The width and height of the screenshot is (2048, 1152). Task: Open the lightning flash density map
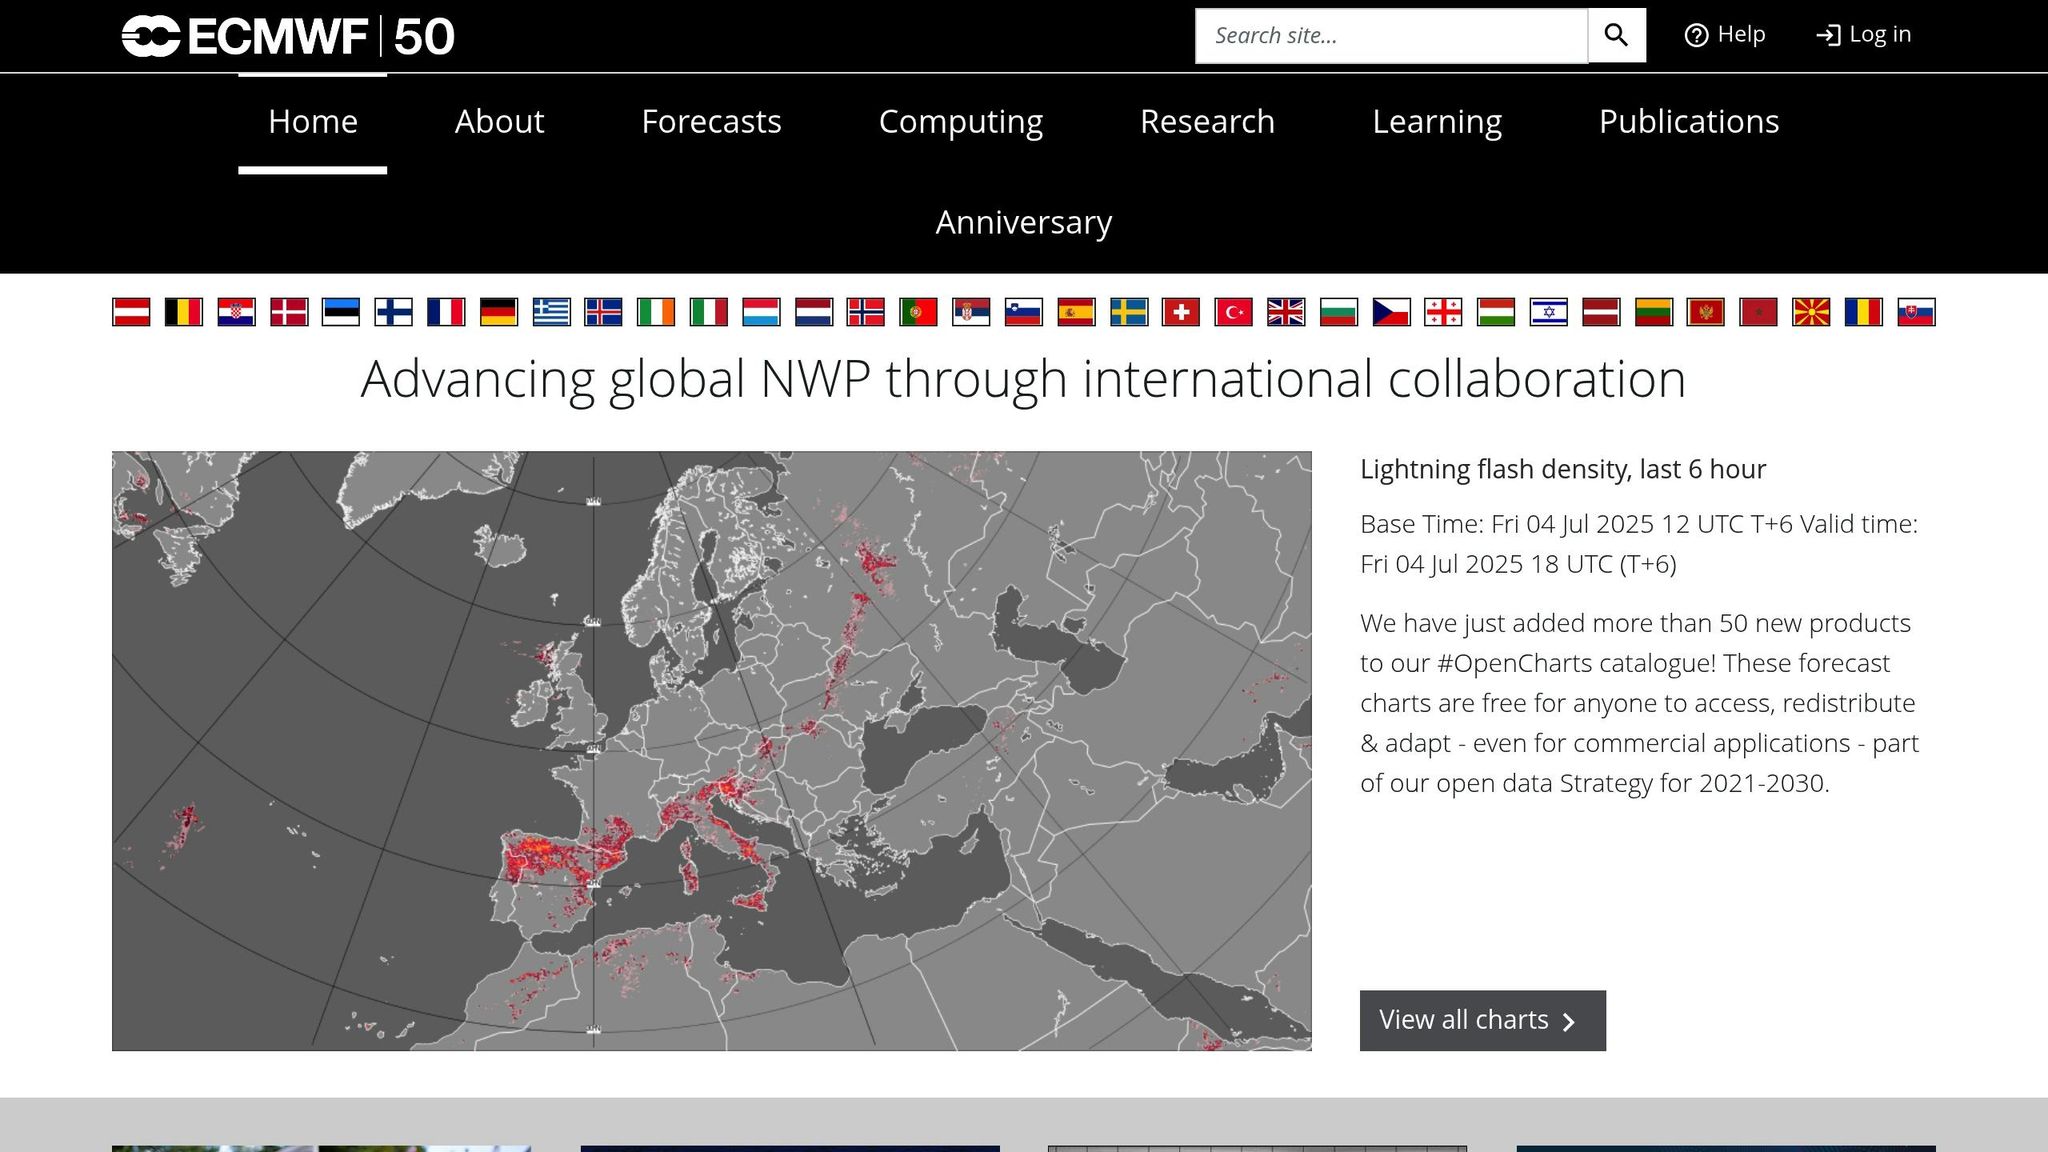point(712,751)
